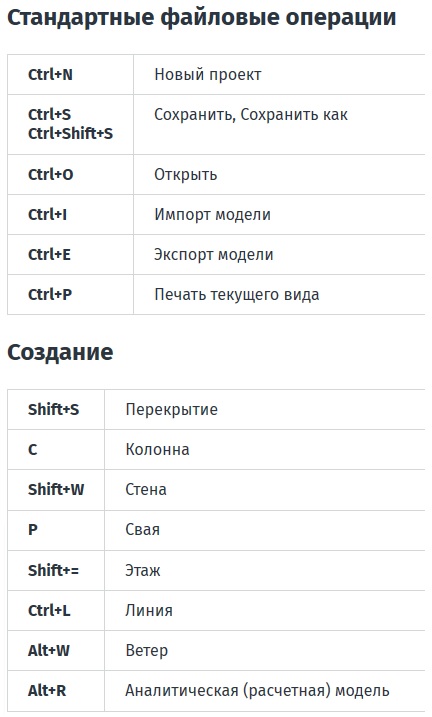Viewport: 432px width, 717px height.
Task: Click the 'Создание' section heading
Action: point(60,352)
